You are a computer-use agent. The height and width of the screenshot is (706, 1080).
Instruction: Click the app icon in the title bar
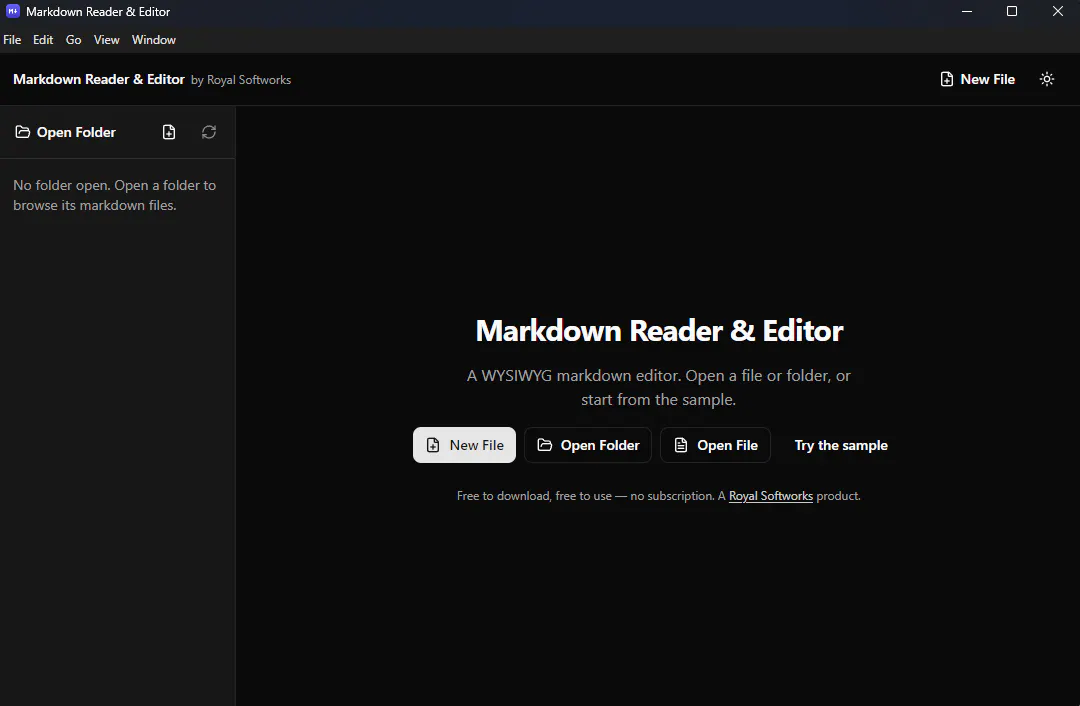click(12, 11)
